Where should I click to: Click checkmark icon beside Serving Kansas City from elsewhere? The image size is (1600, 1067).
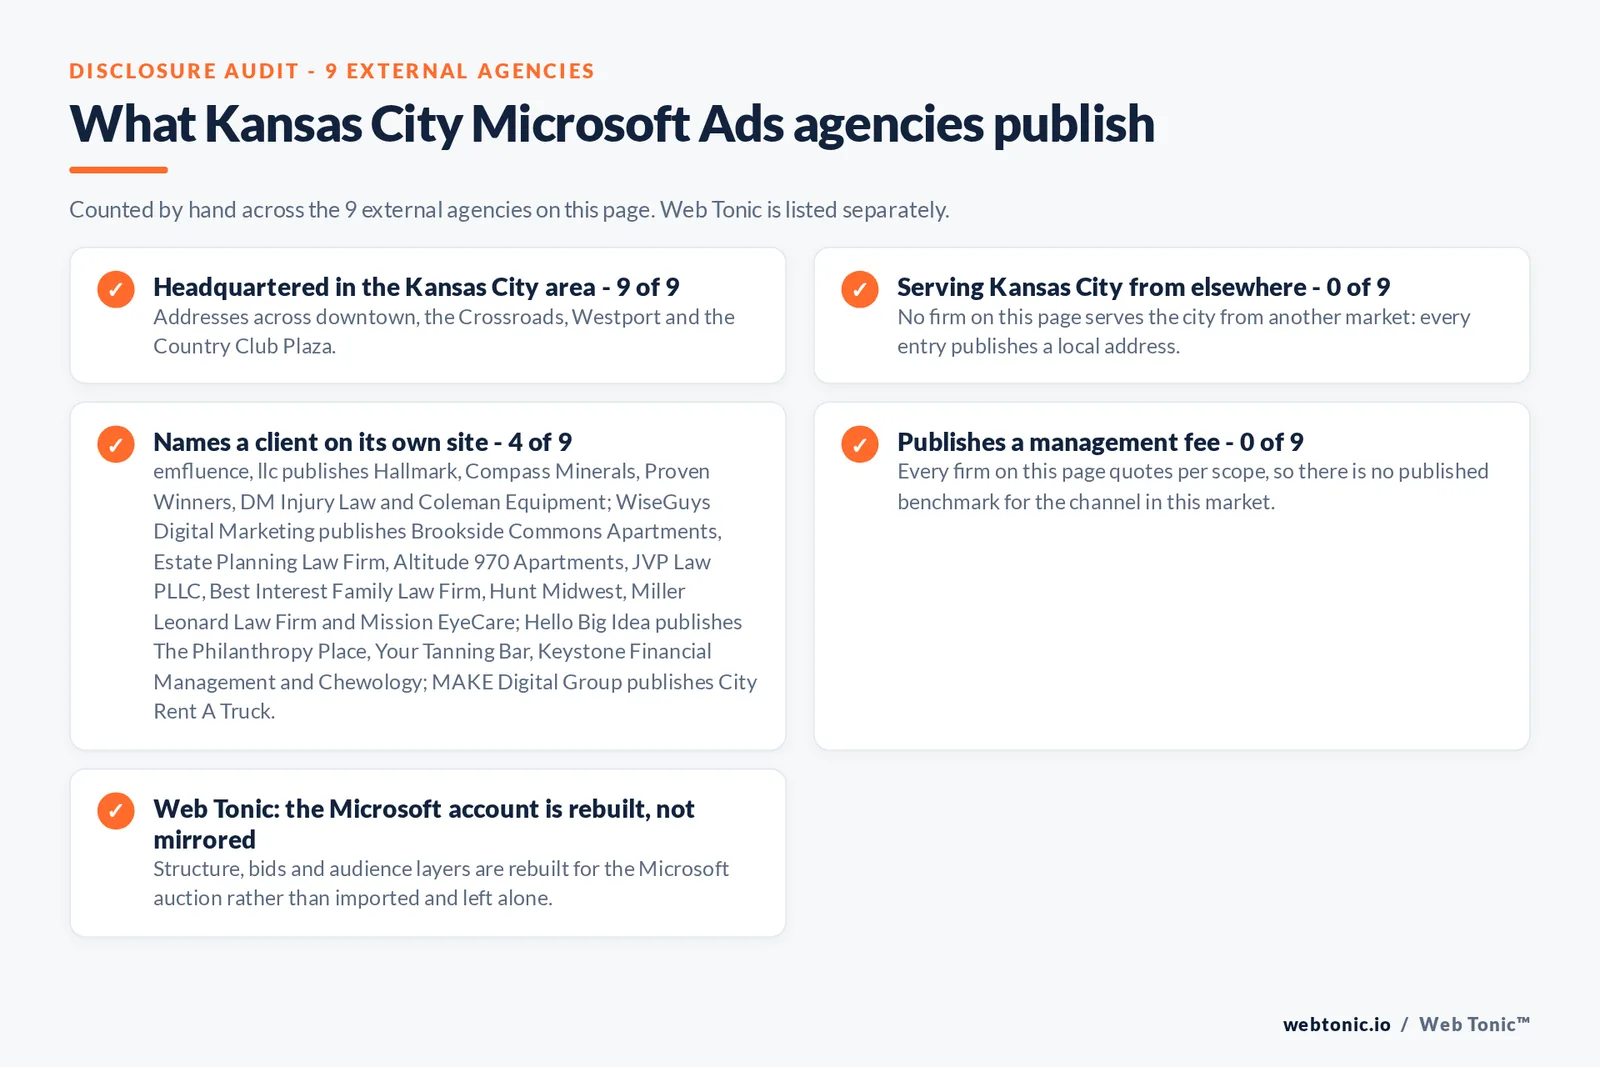[x=860, y=289]
